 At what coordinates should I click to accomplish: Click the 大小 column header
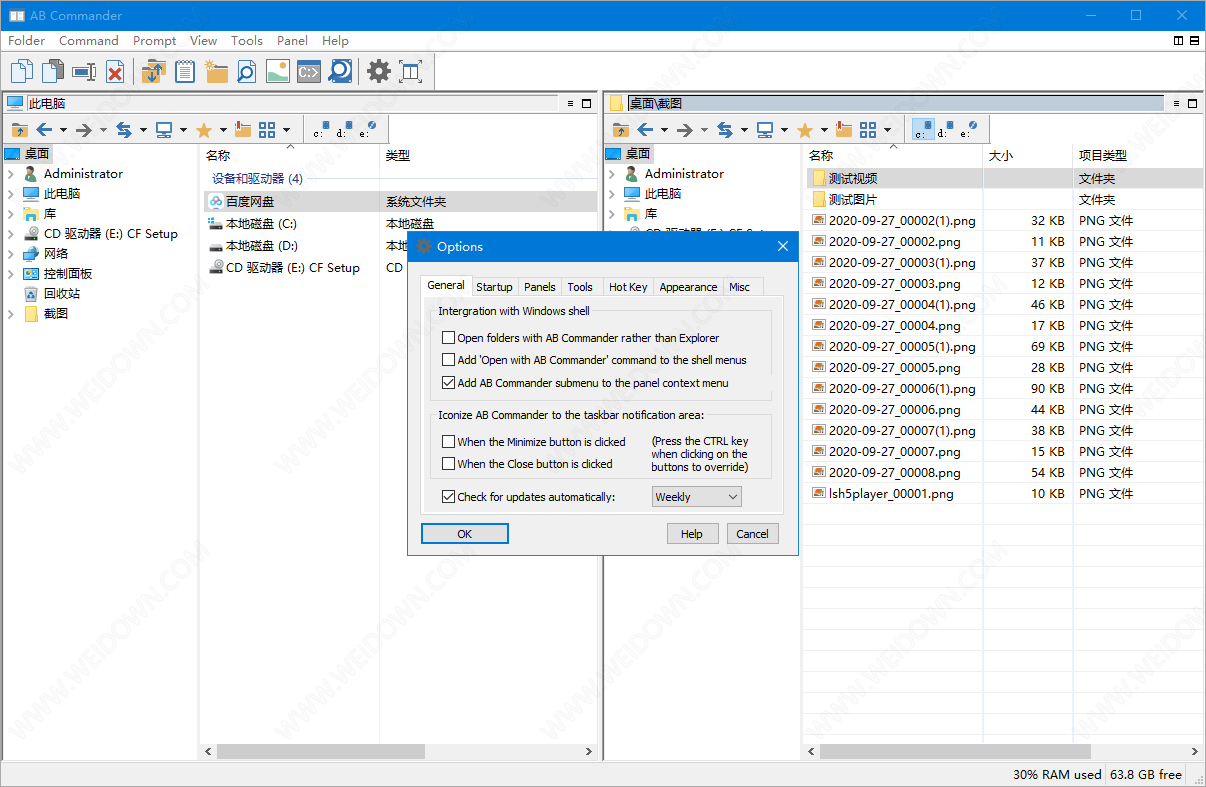(1027, 155)
